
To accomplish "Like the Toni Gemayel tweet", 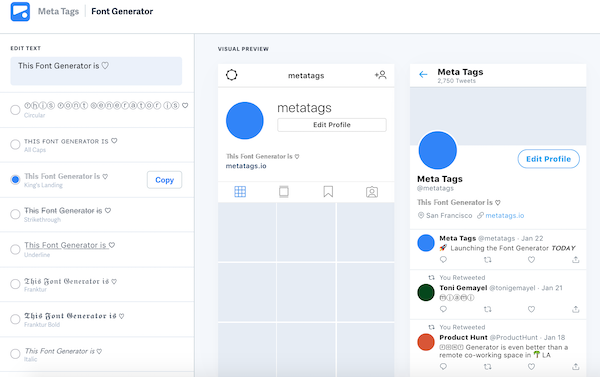I will click(532, 309).
